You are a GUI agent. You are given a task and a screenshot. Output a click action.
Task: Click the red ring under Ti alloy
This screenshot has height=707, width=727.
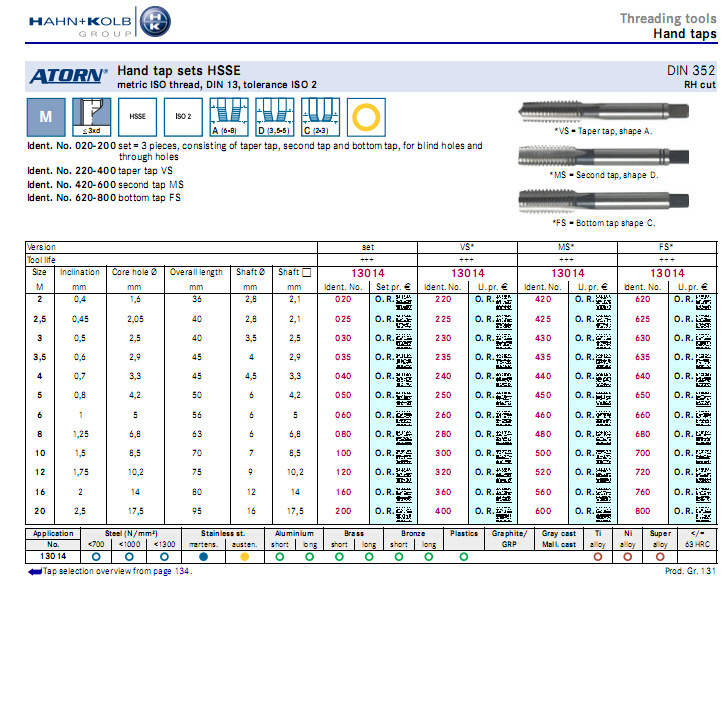pyautogui.click(x=598, y=557)
